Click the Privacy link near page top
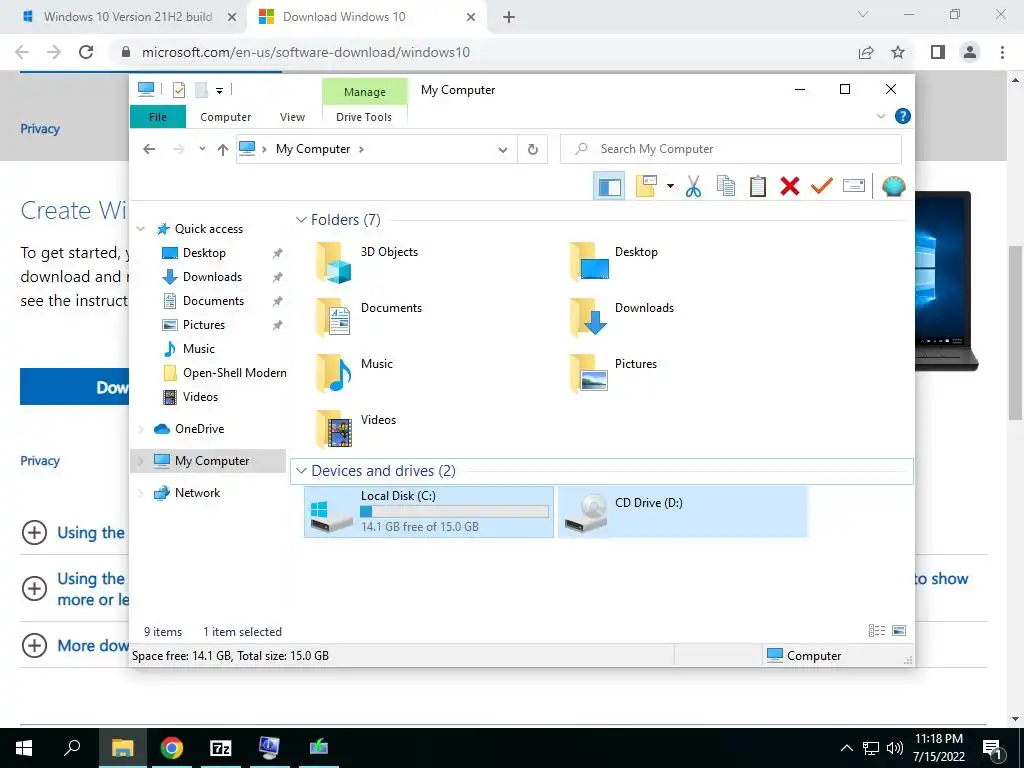Viewport: 1024px width, 768px height. pyautogui.click(x=40, y=129)
